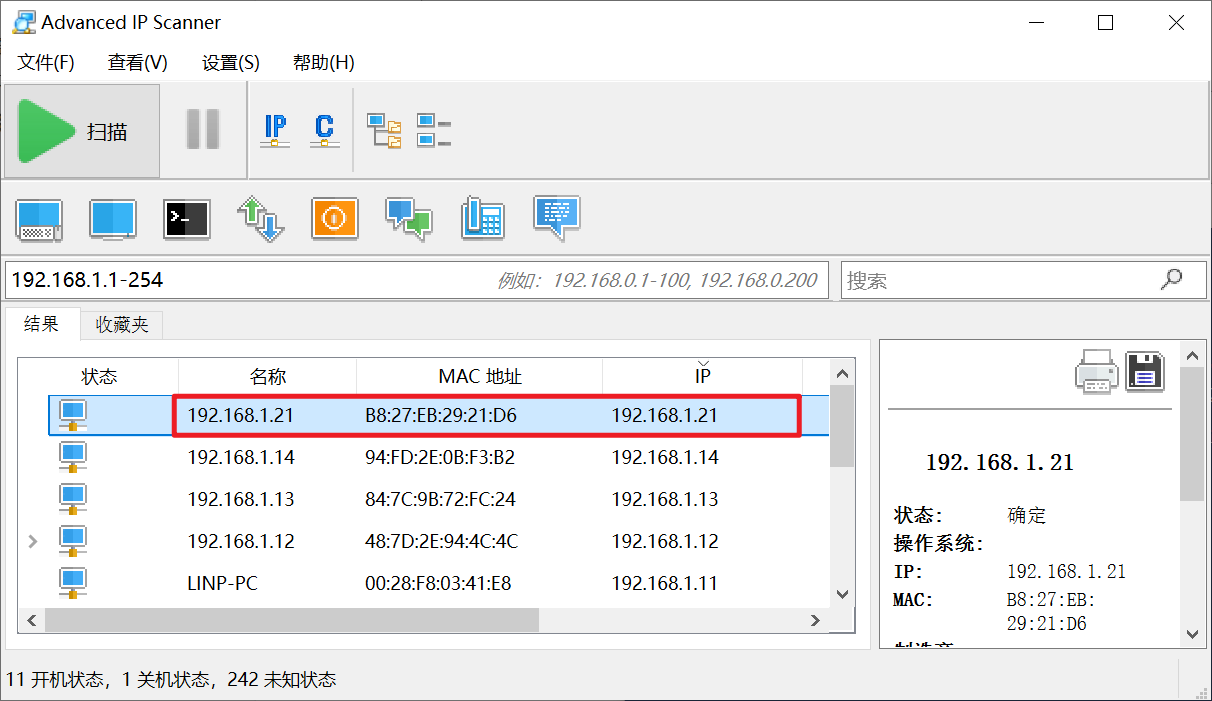Click MAC cell 84:7C:9B:72:FC:24
The image size is (1212, 701).
point(440,499)
